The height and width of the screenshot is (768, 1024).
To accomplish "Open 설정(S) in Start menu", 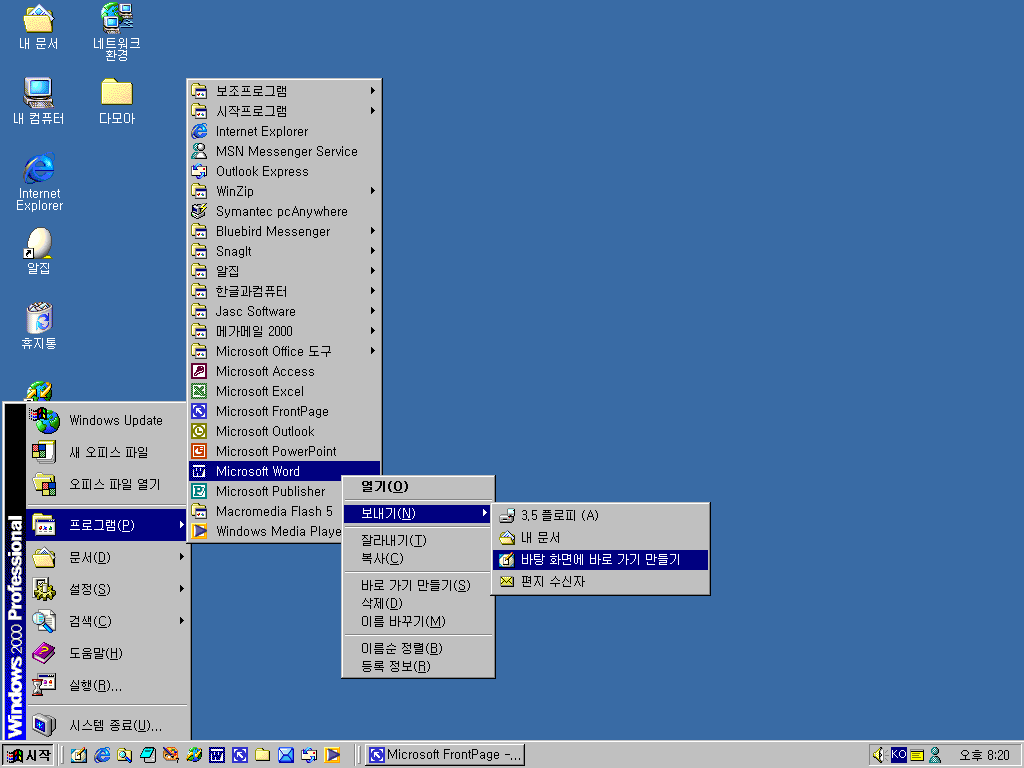I will point(108,589).
